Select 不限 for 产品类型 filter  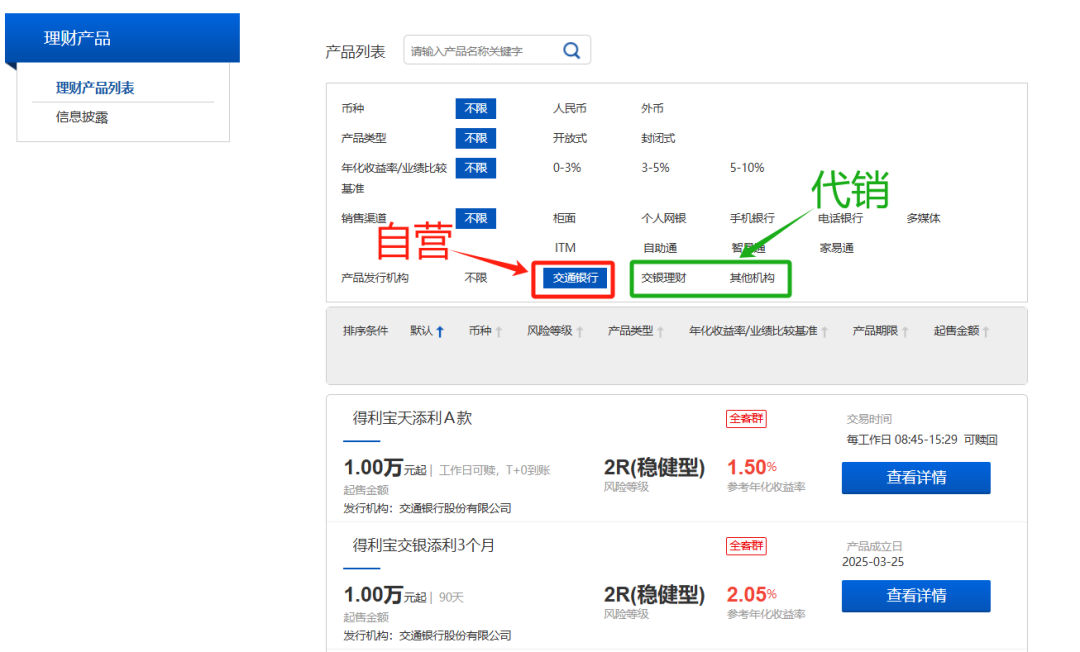pyautogui.click(x=475, y=138)
